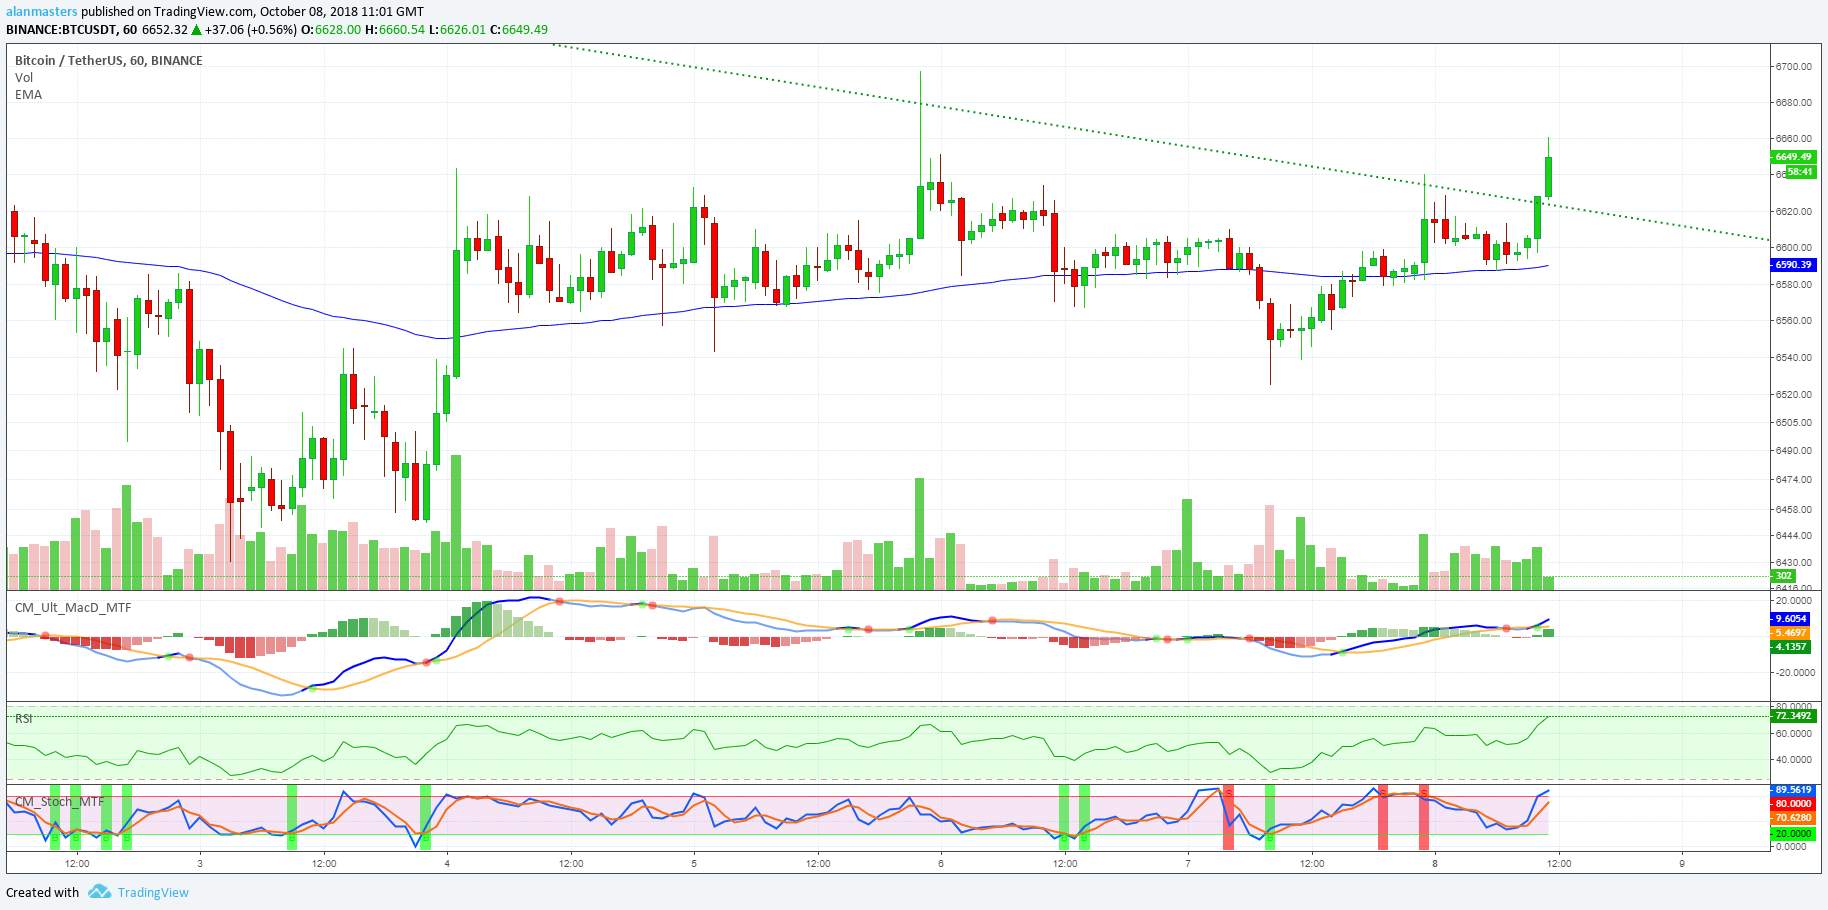Click the 6458.00 price axis label
The height and width of the screenshot is (910, 1828).
tap(1793, 510)
